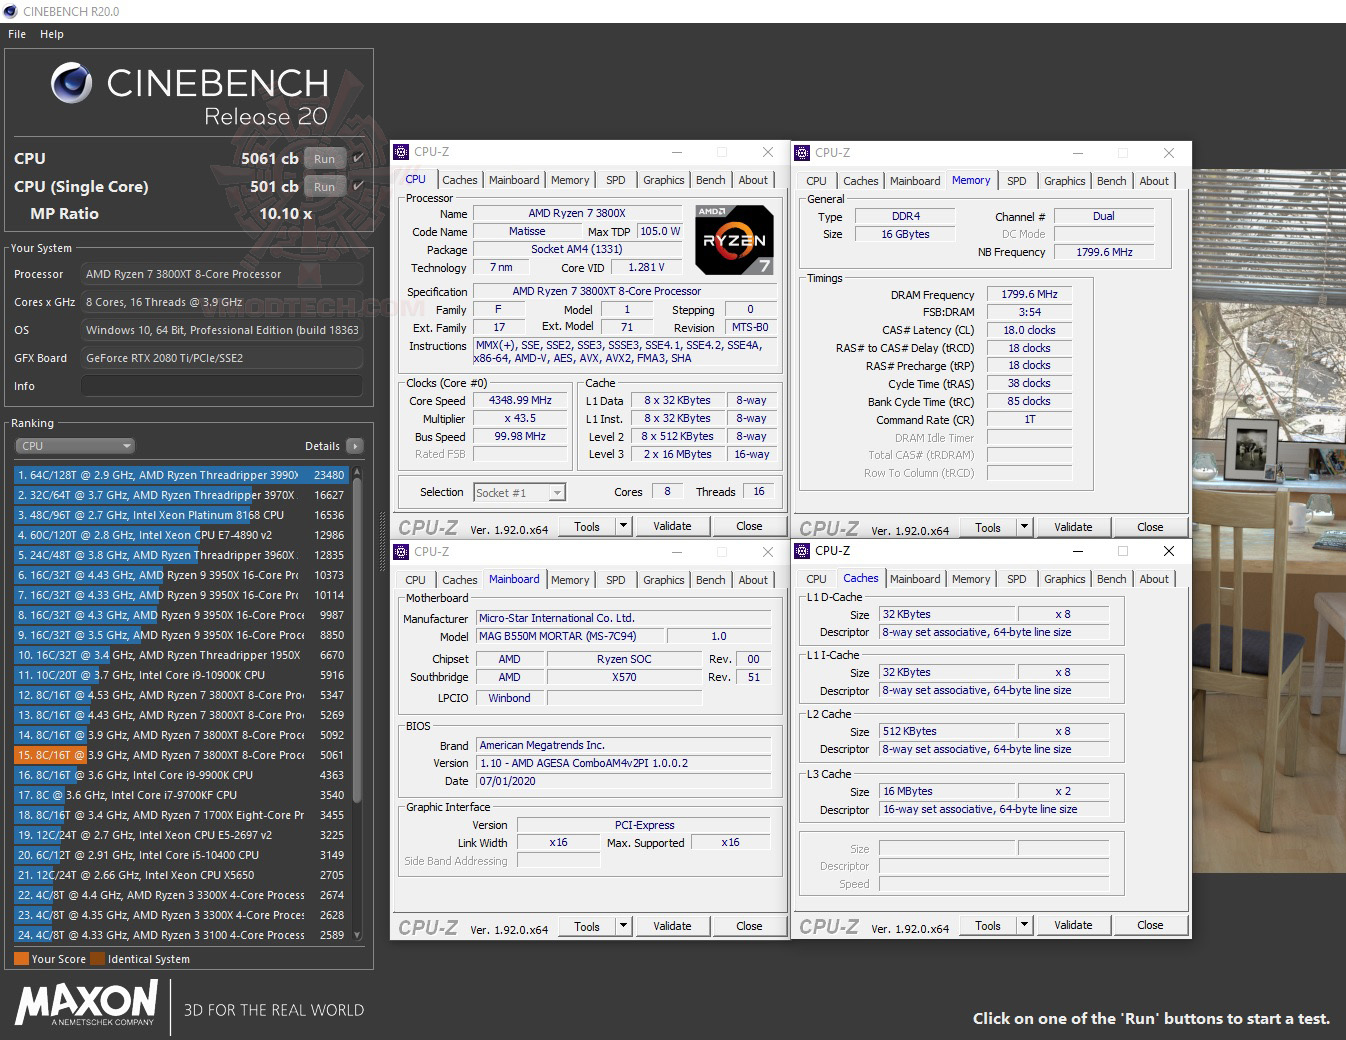Open Tools dropdown arrow in CPU-Z Caches window
The width and height of the screenshot is (1346, 1040).
1024,925
